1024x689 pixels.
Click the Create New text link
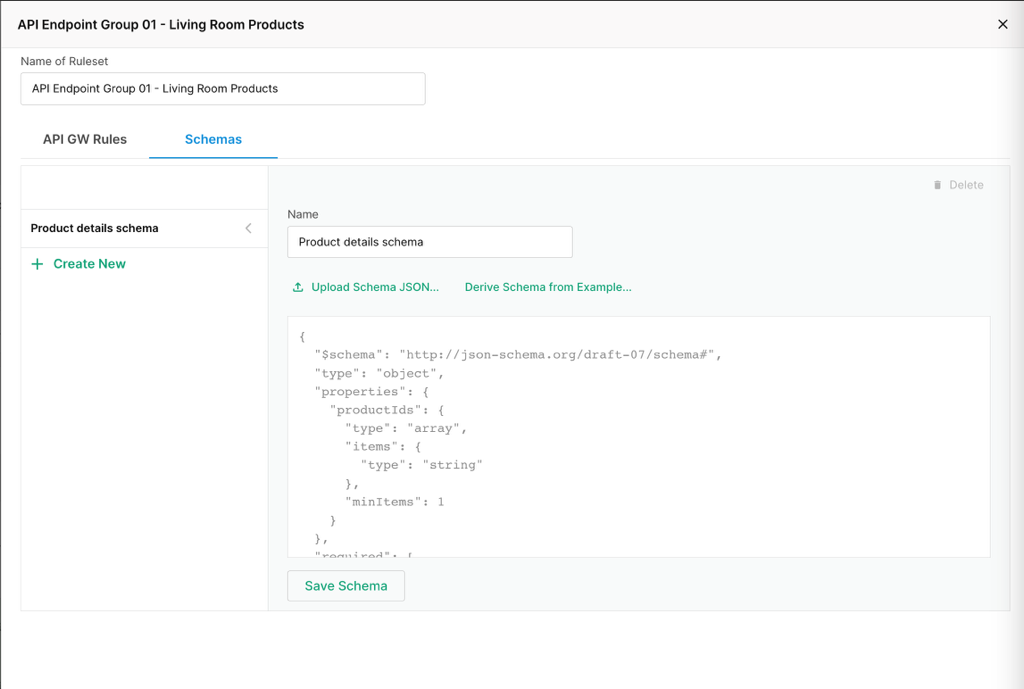(x=88, y=263)
